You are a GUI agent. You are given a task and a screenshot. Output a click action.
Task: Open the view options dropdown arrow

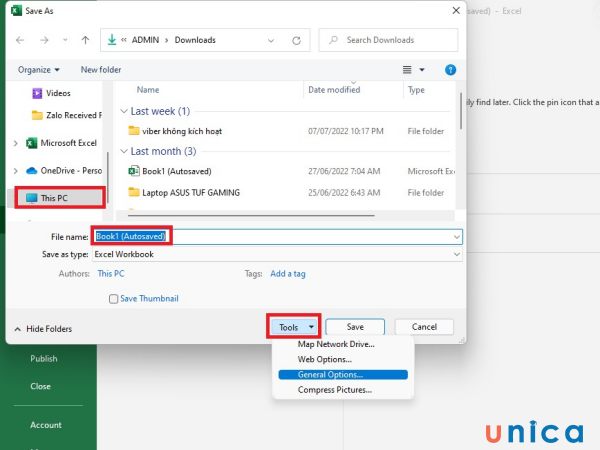422,70
